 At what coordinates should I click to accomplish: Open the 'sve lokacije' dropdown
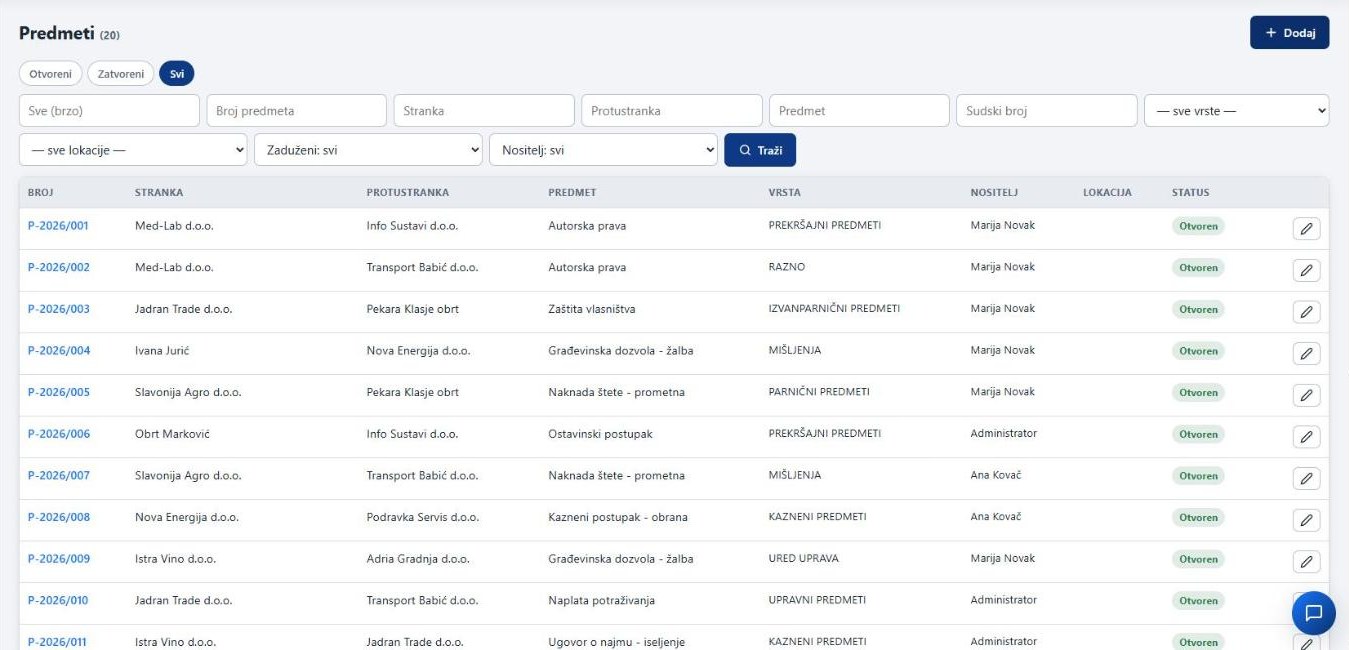pyautogui.click(x=133, y=150)
